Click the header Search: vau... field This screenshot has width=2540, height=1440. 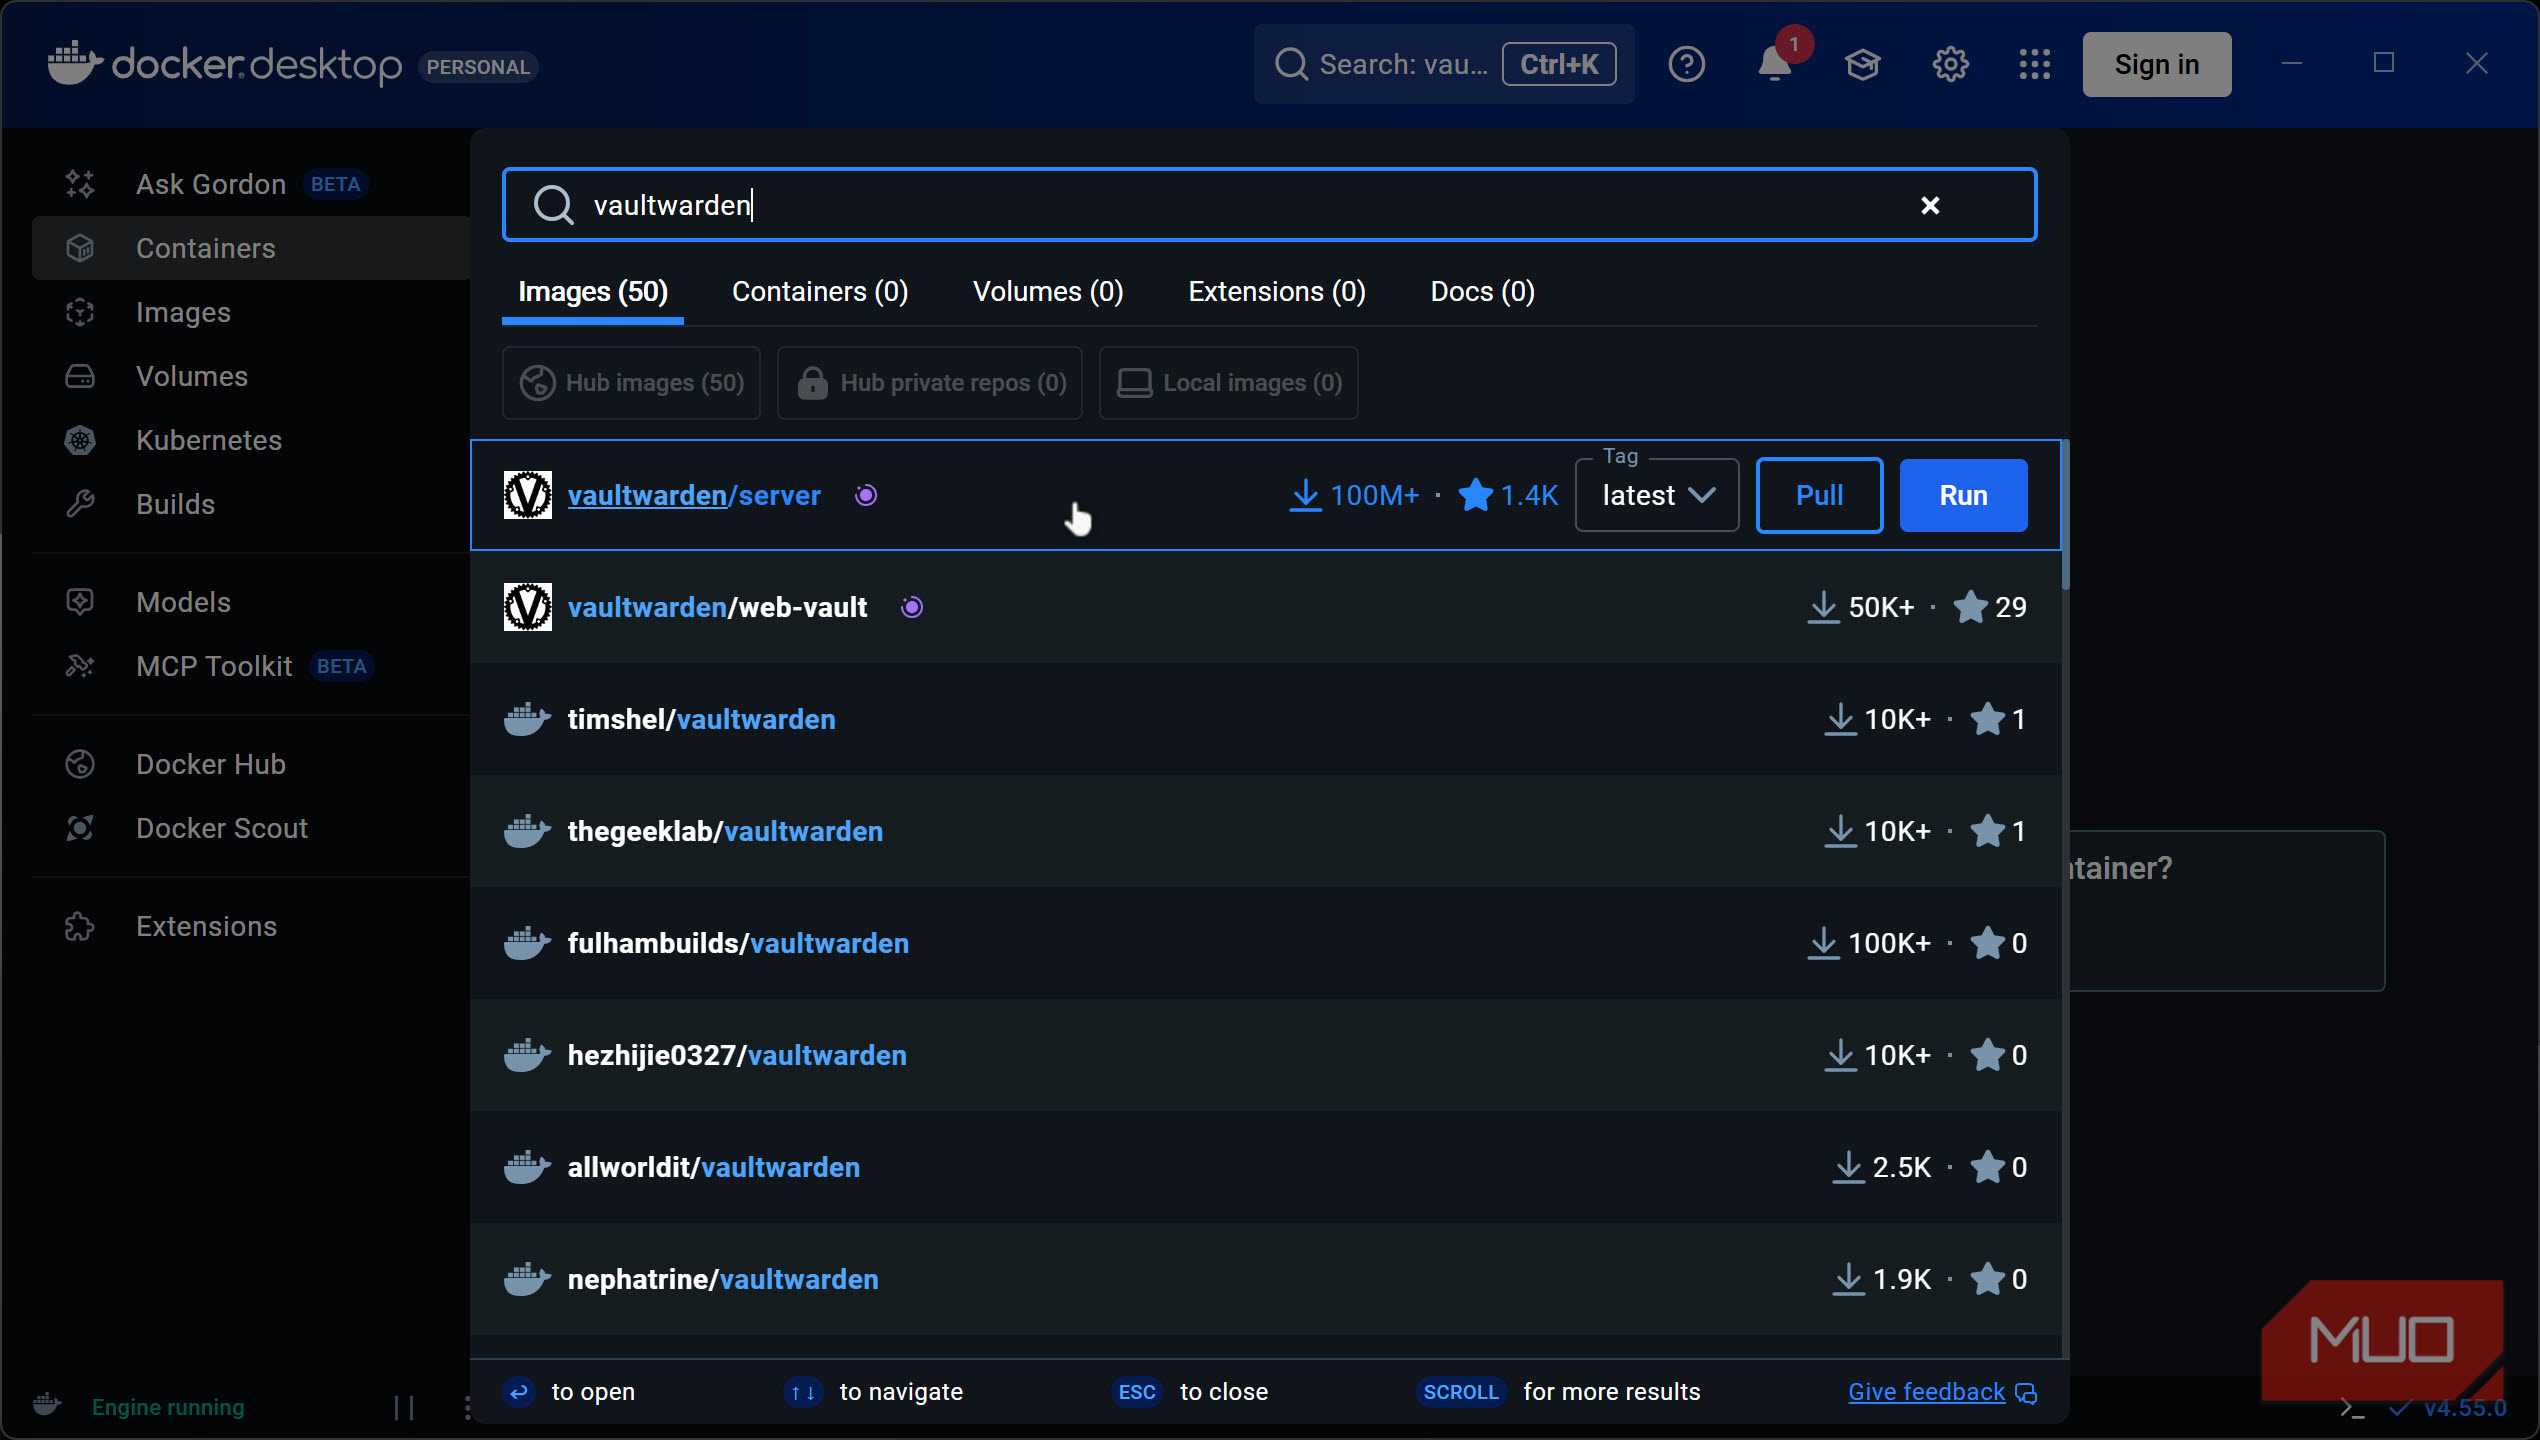(x=1444, y=65)
